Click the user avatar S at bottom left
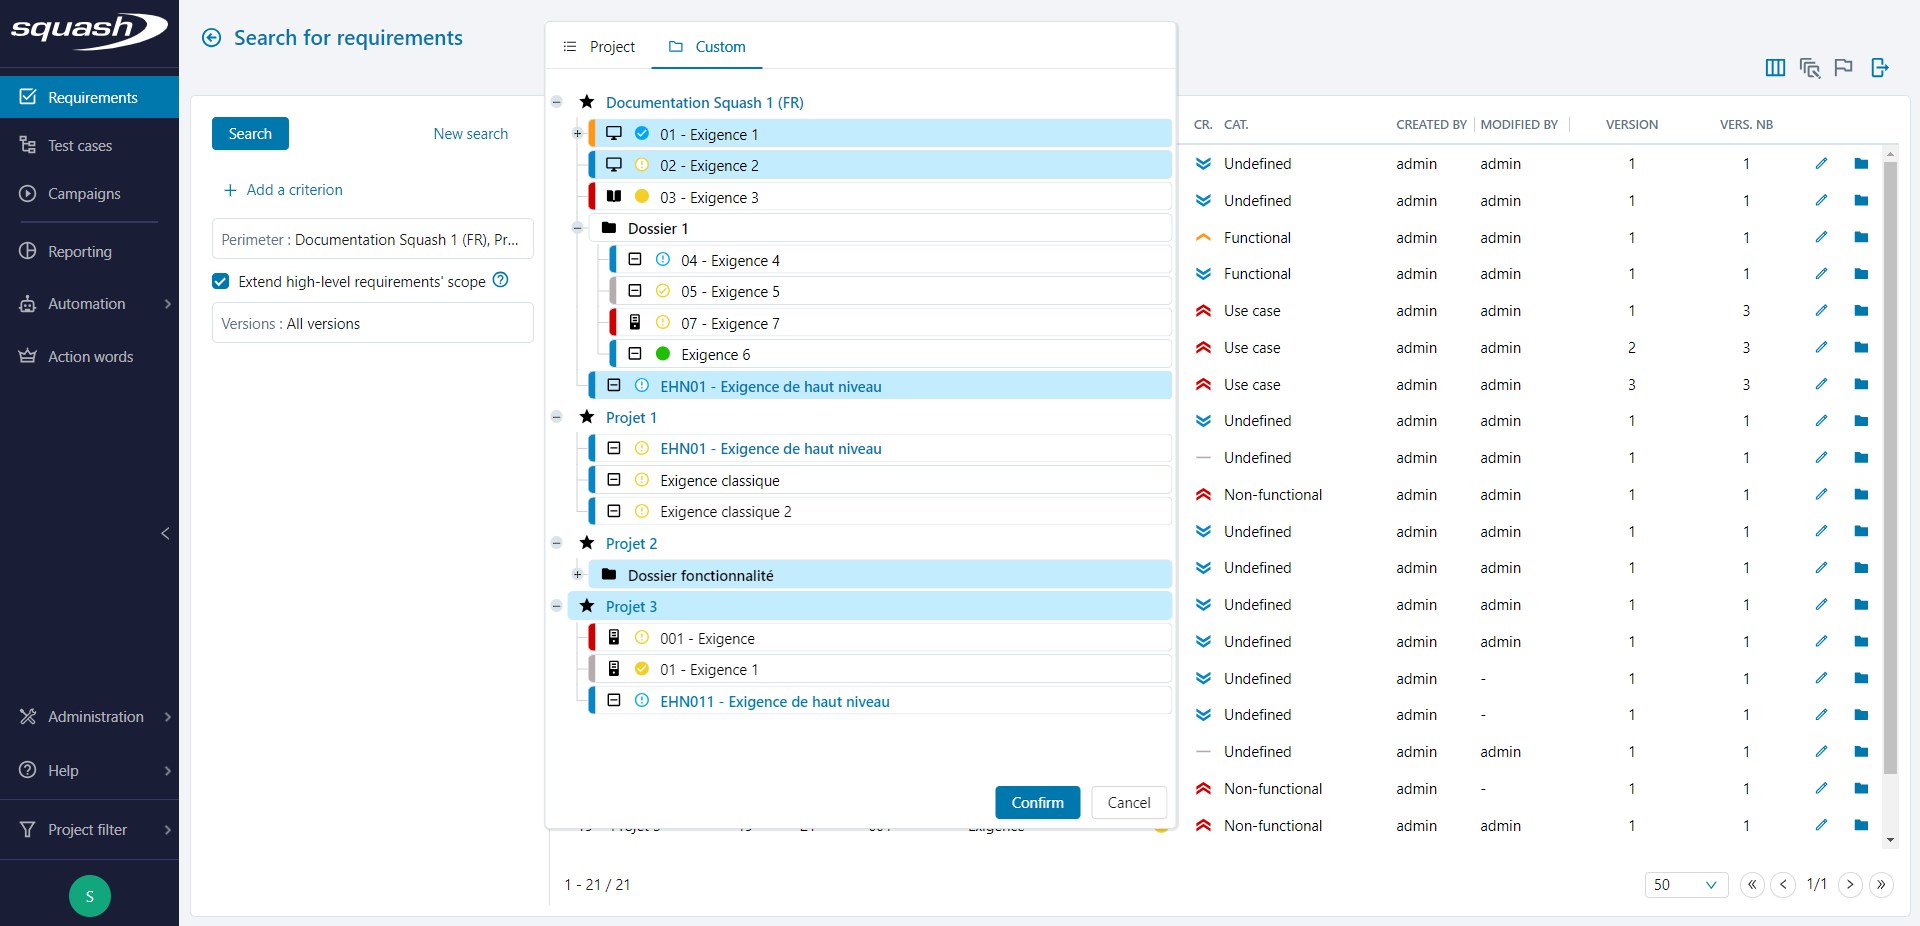 90,896
